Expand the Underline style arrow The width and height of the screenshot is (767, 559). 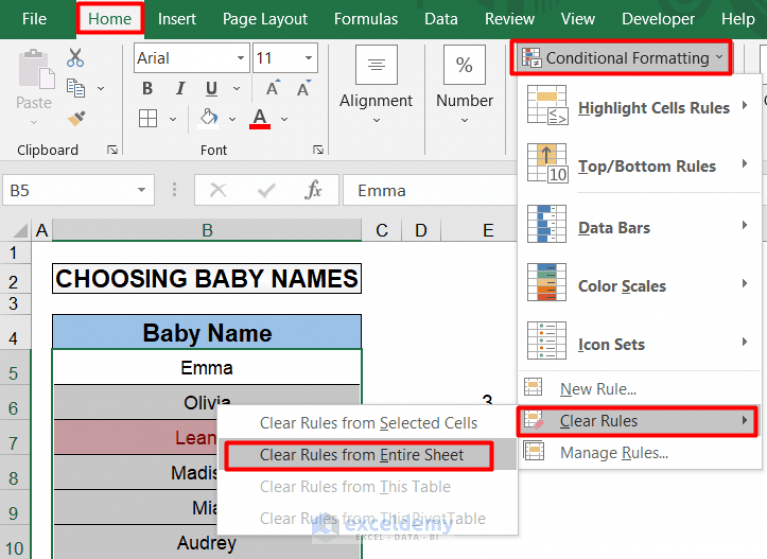pos(237,89)
